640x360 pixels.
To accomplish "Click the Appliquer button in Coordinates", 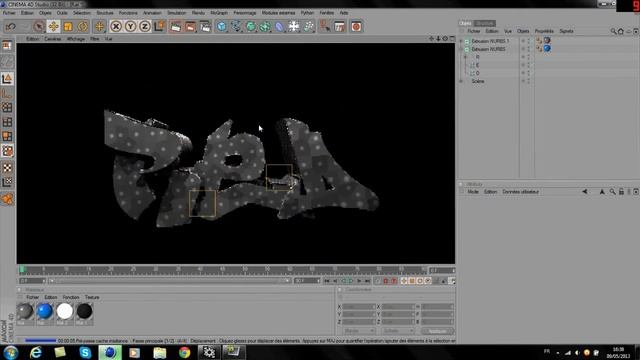I will coord(438,331).
